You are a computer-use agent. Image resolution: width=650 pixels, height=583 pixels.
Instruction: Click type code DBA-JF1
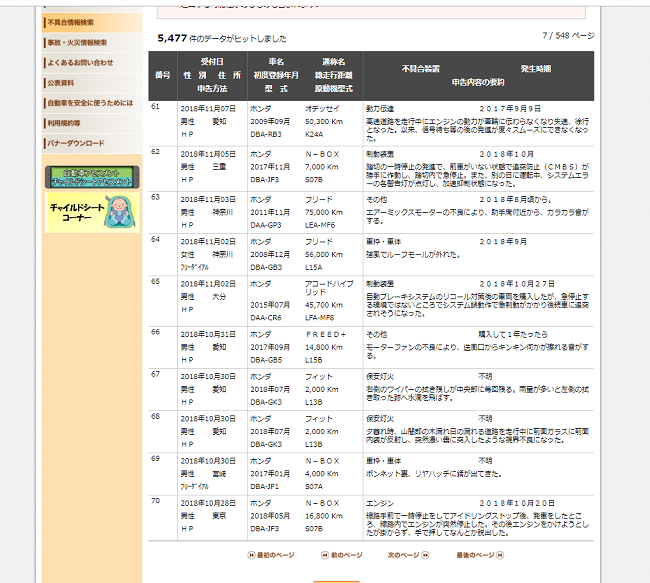point(266,487)
